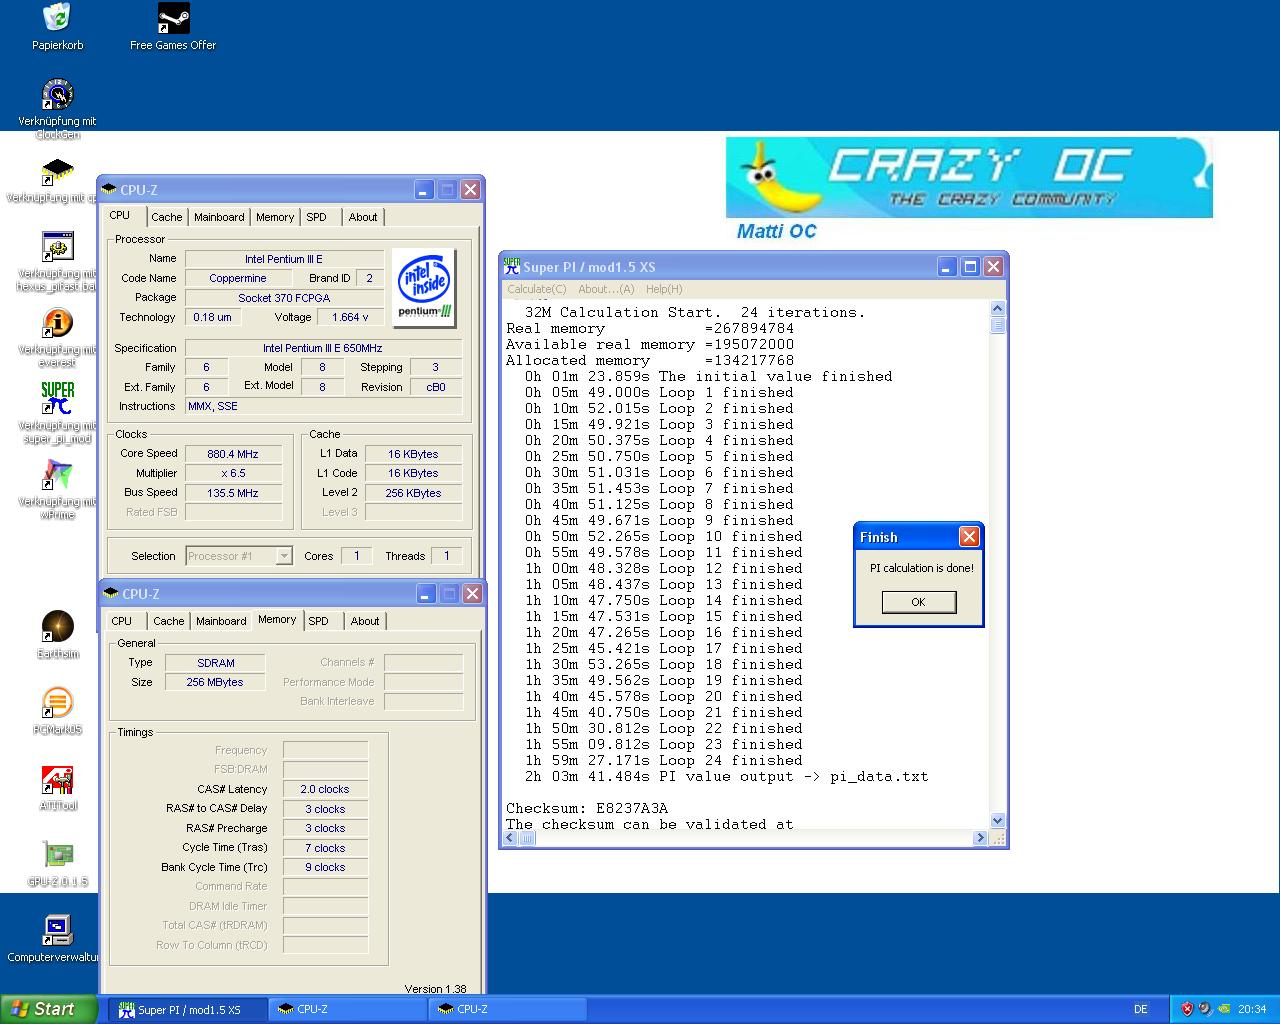Select SPD tab in lower CPU-Z window
Viewport: 1280px width, 1024px height.
[318, 621]
